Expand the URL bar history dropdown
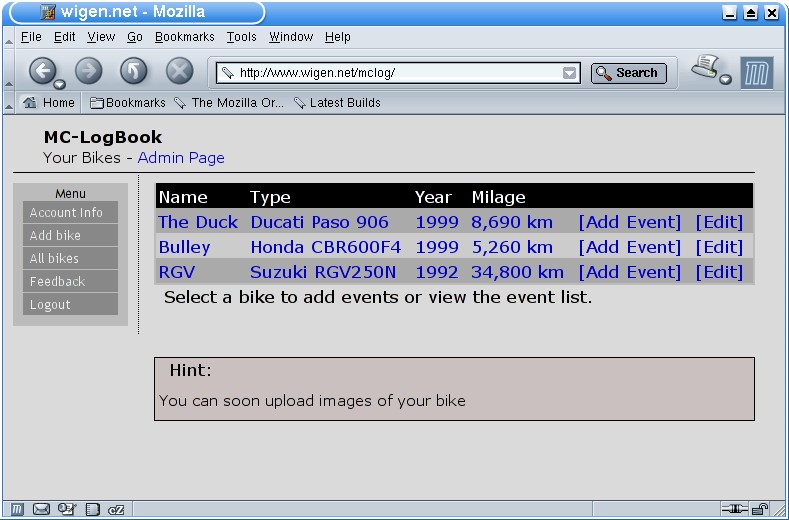The height and width of the screenshot is (520, 789). (x=570, y=73)
